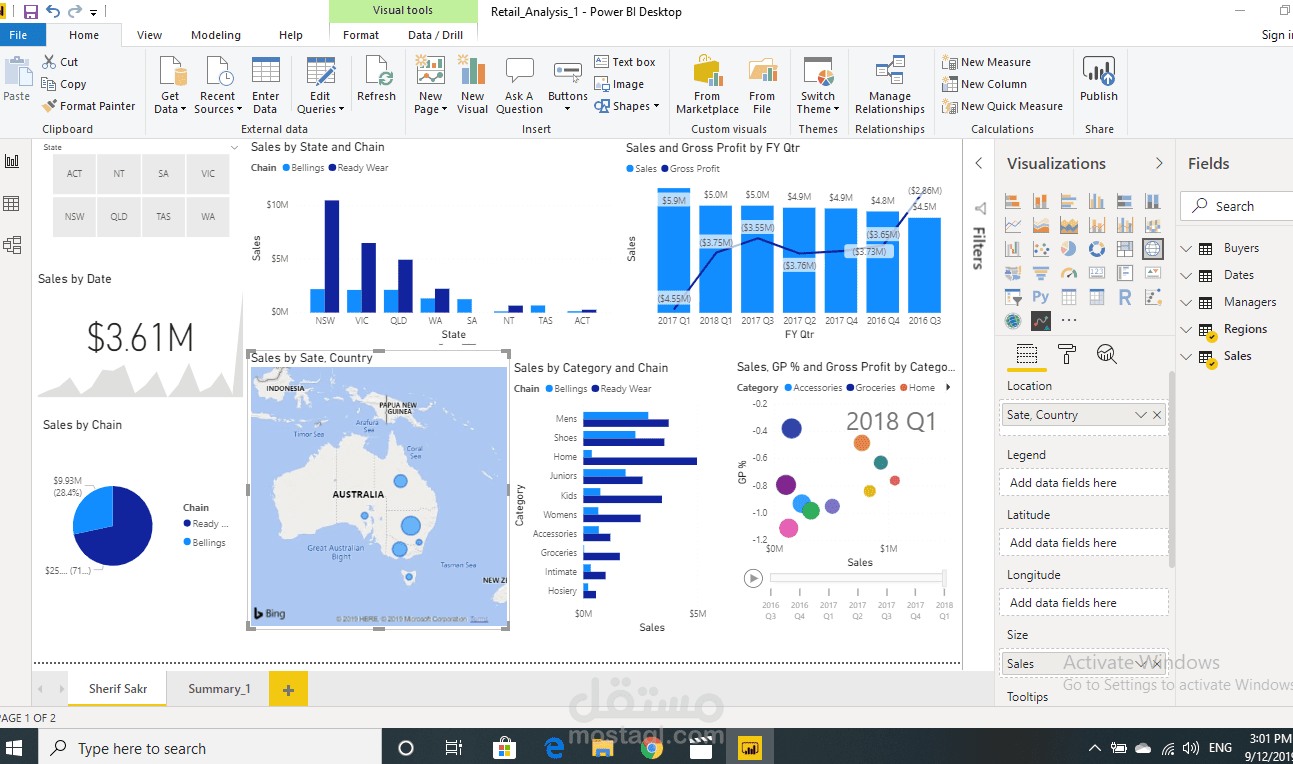Undo the last action in the title bar
Screen dimensions: 1293x764
tap(53, 12)
